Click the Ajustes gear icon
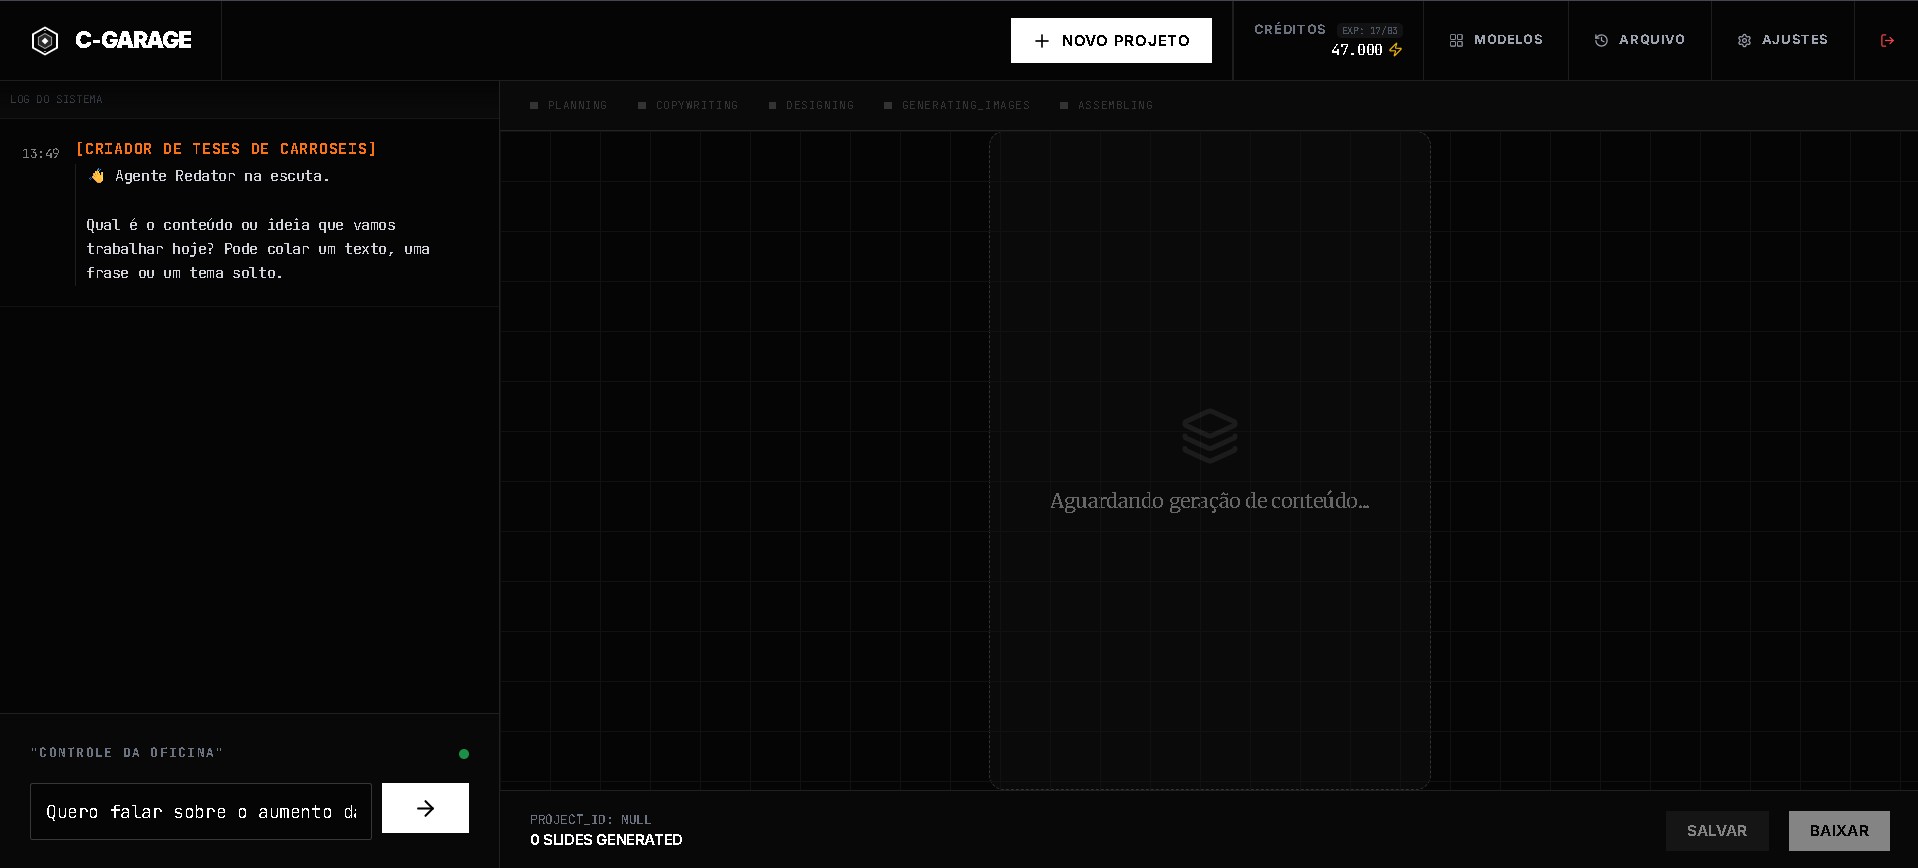The image size is (1918, 868). click(x=1744, y=41)
